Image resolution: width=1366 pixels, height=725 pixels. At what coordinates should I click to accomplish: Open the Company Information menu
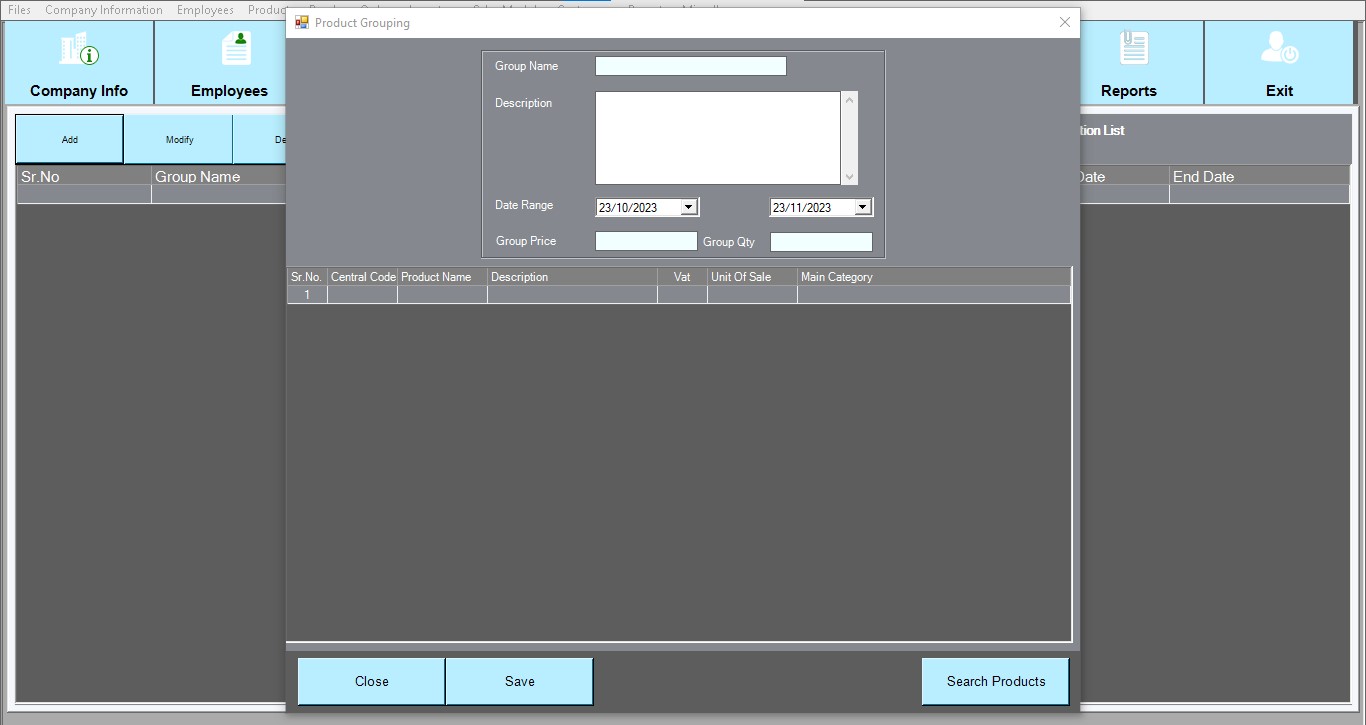click(103, 10)
